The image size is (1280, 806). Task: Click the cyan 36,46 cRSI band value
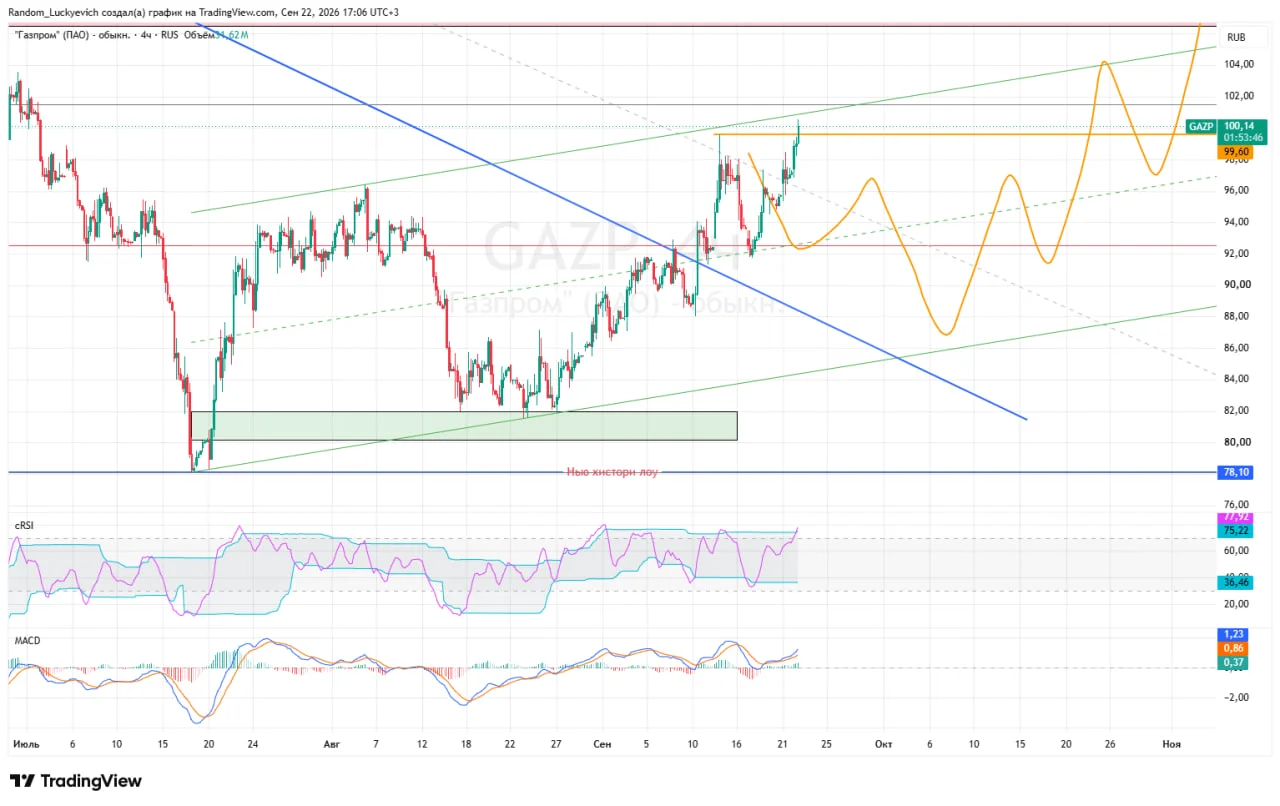click(x=1236, y=582)
